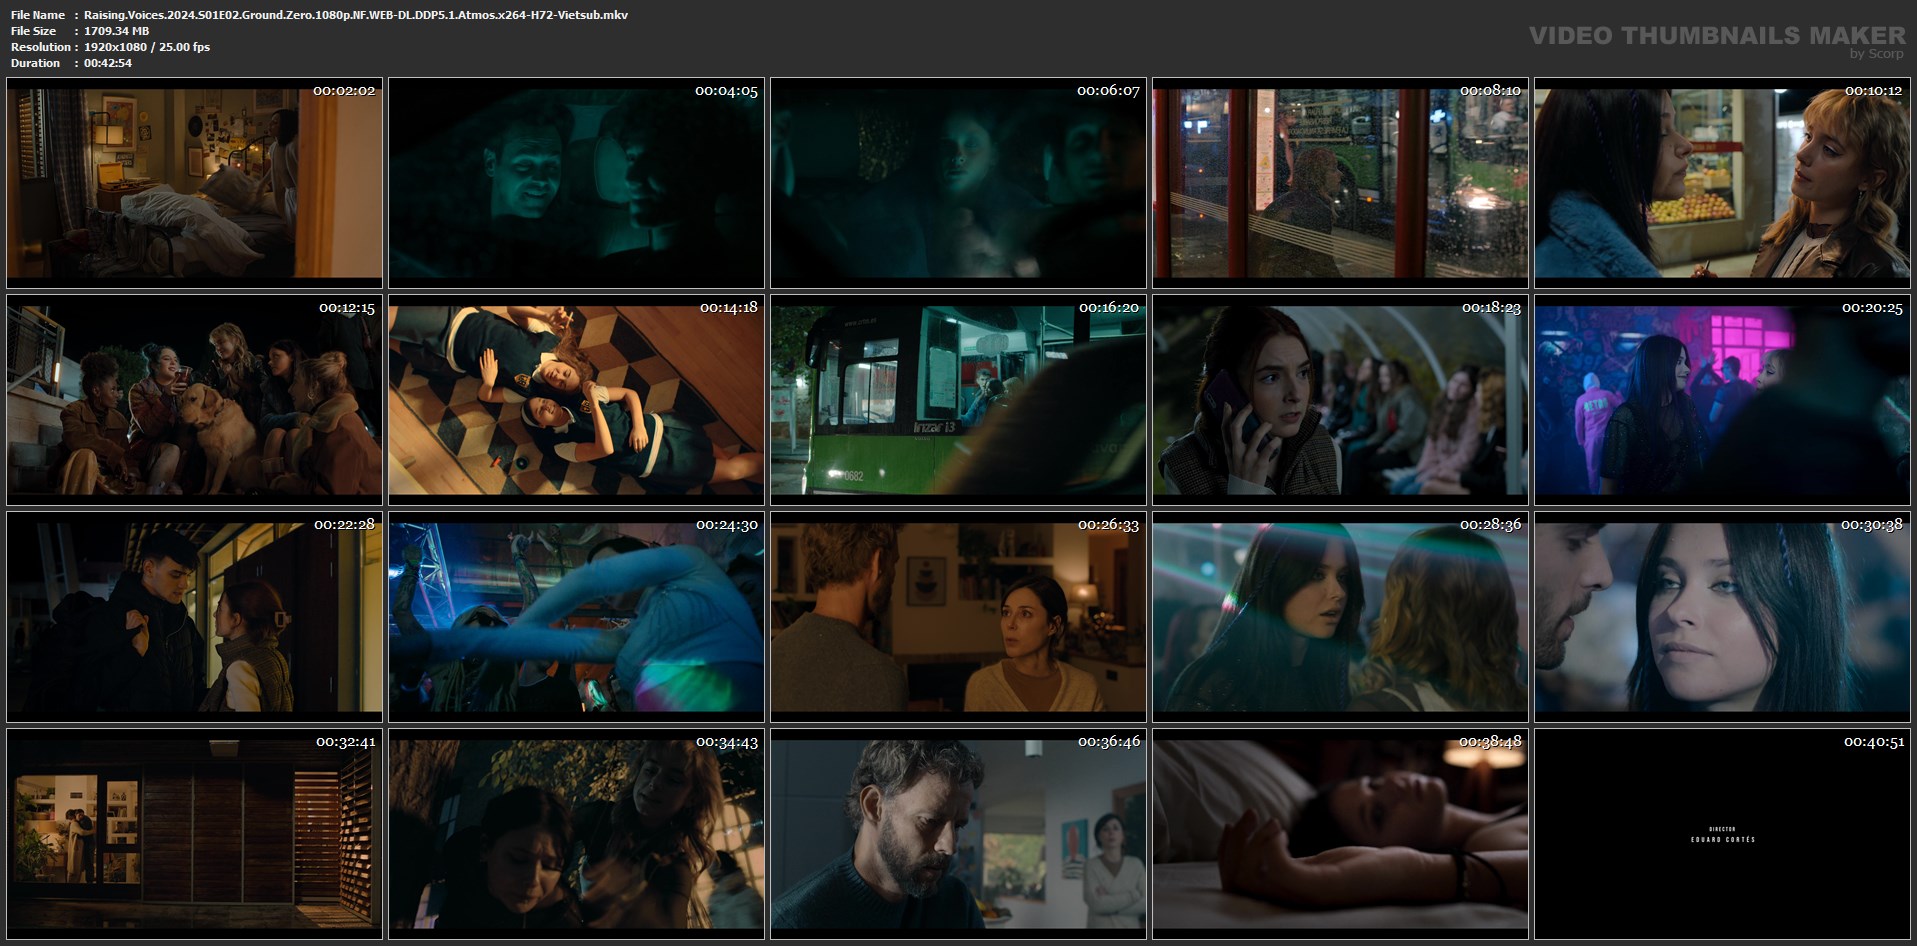The width and height of the screenshot is (1917, 946).
Task: View the frame at 00:34:43
Action: (576, 834)
